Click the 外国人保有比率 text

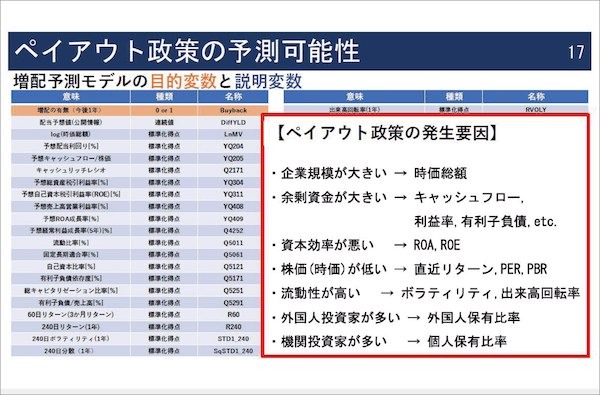474,318
